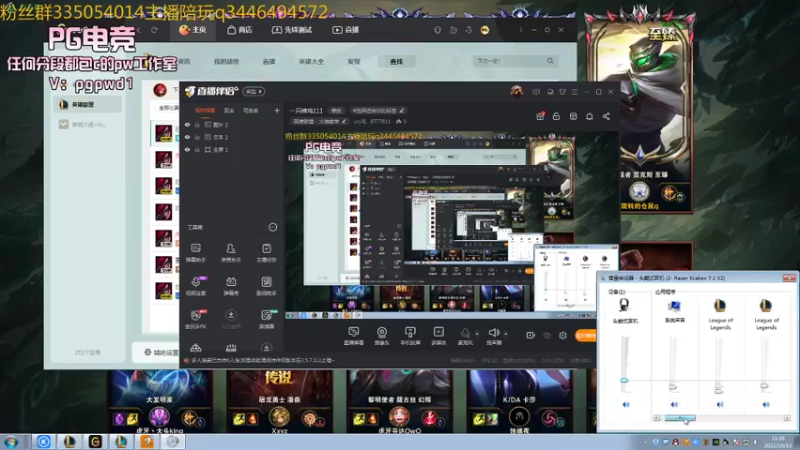The width and height of the screenshot is (800, 450).
Task: Add multimedia source (多媒体)
Action: point(438,336)
